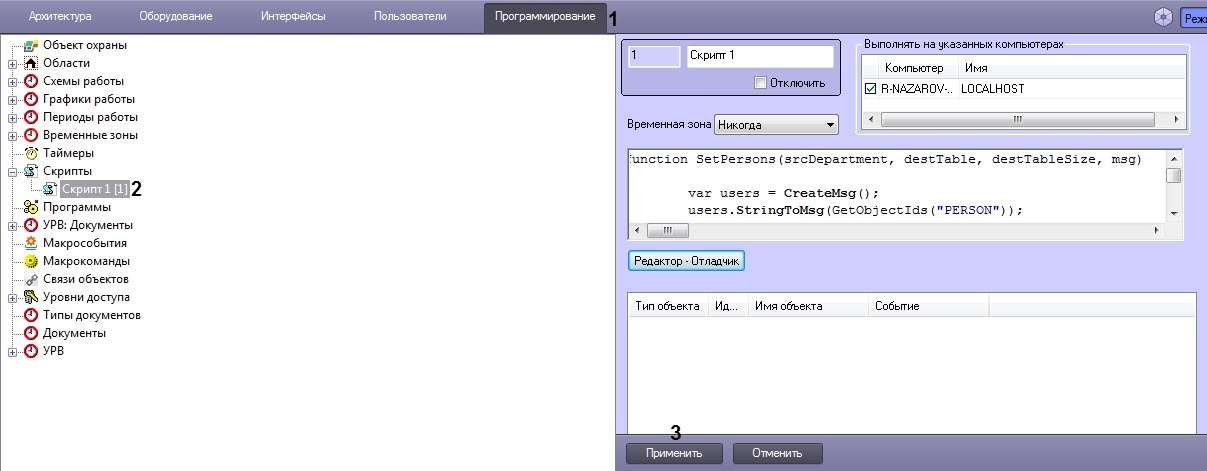This screenshot has height=471, width=1207.
Task: Click the Применить button
Action: (674, 453)
